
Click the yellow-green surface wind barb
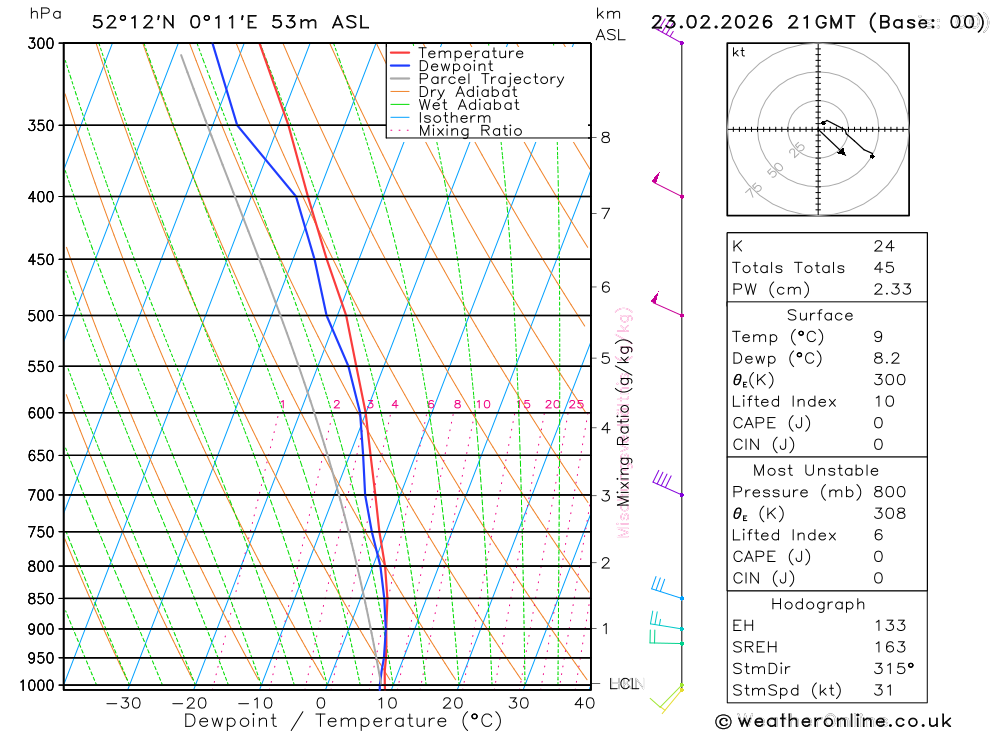pos(667,698)
